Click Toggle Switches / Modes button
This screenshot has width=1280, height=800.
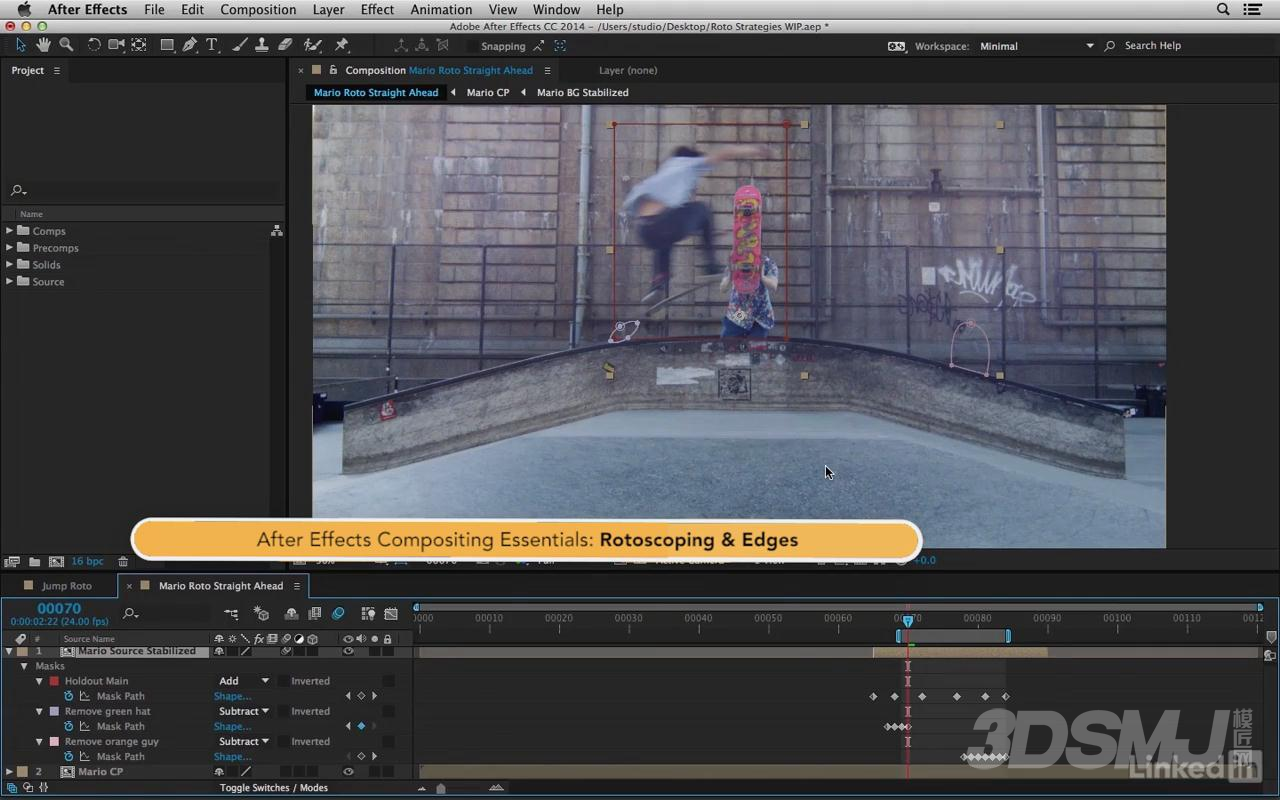[274, 788]
